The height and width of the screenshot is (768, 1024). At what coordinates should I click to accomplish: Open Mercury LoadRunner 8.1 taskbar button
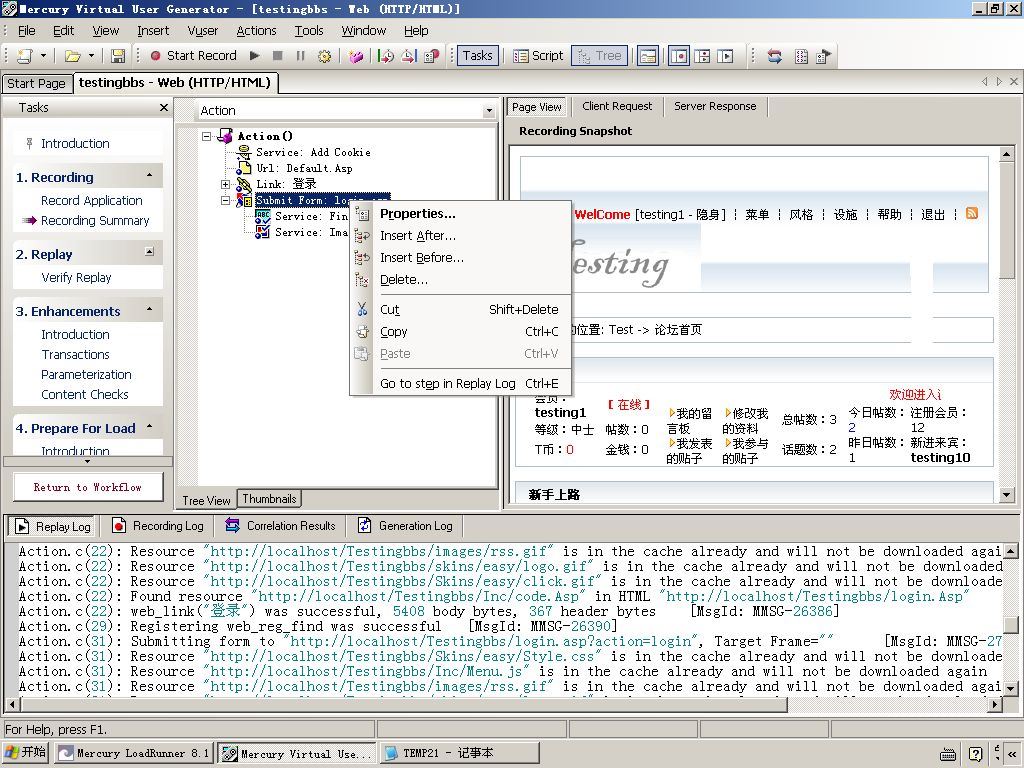click(x=133, y=754)
